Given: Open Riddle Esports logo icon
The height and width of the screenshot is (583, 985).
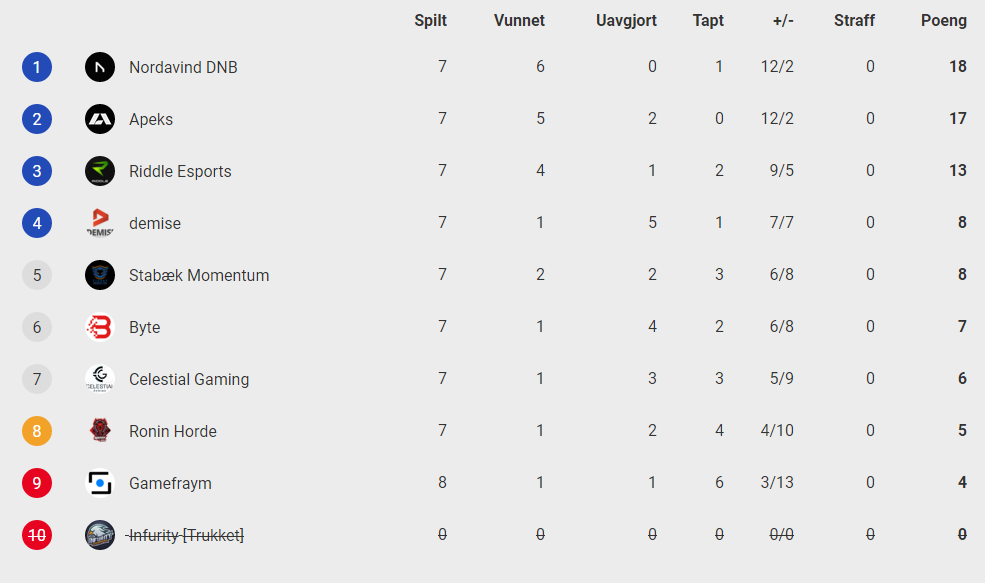Looking at the screenshot, I should [x=100, y=171].
